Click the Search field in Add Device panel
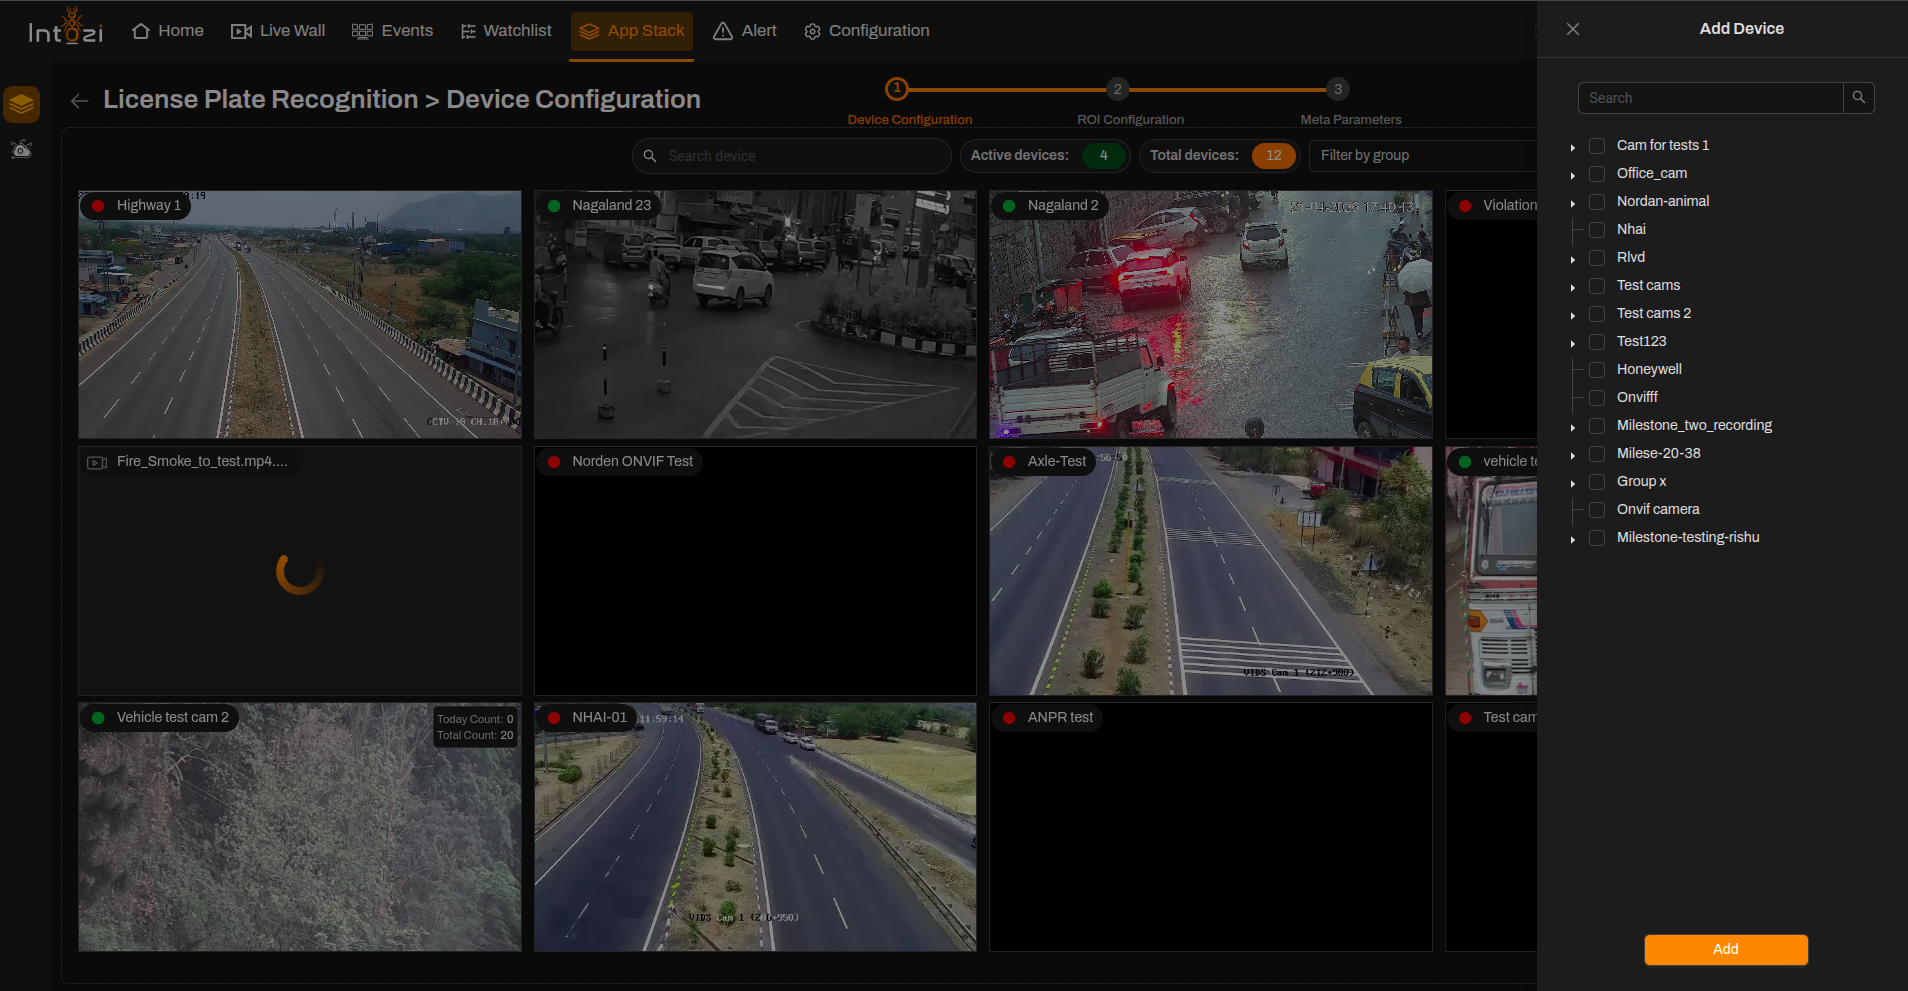Screen dimensions: 1908x991 (1711, 98)
